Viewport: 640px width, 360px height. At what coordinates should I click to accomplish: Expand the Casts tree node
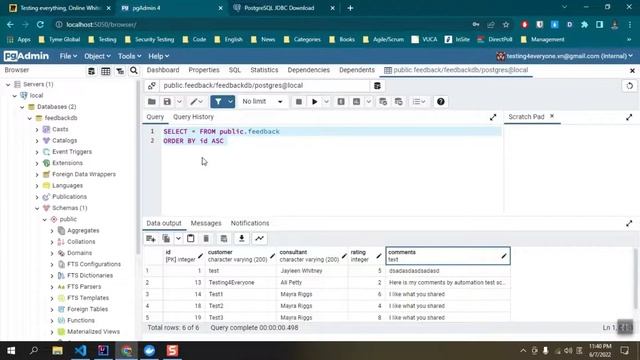click(x=37, y=129)
